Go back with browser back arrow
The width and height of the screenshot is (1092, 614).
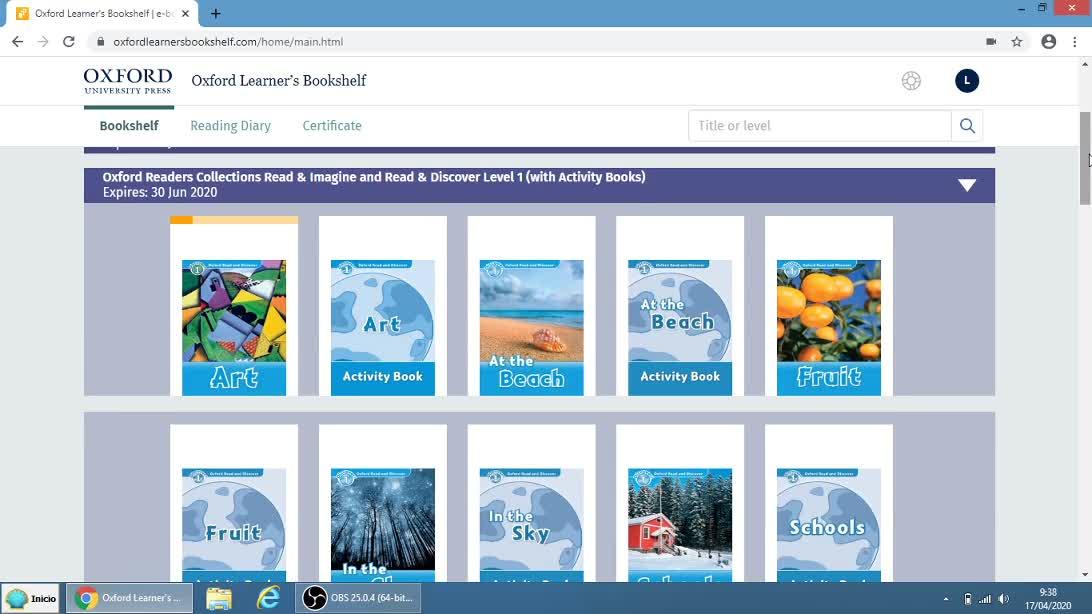(x=17, y=42)
